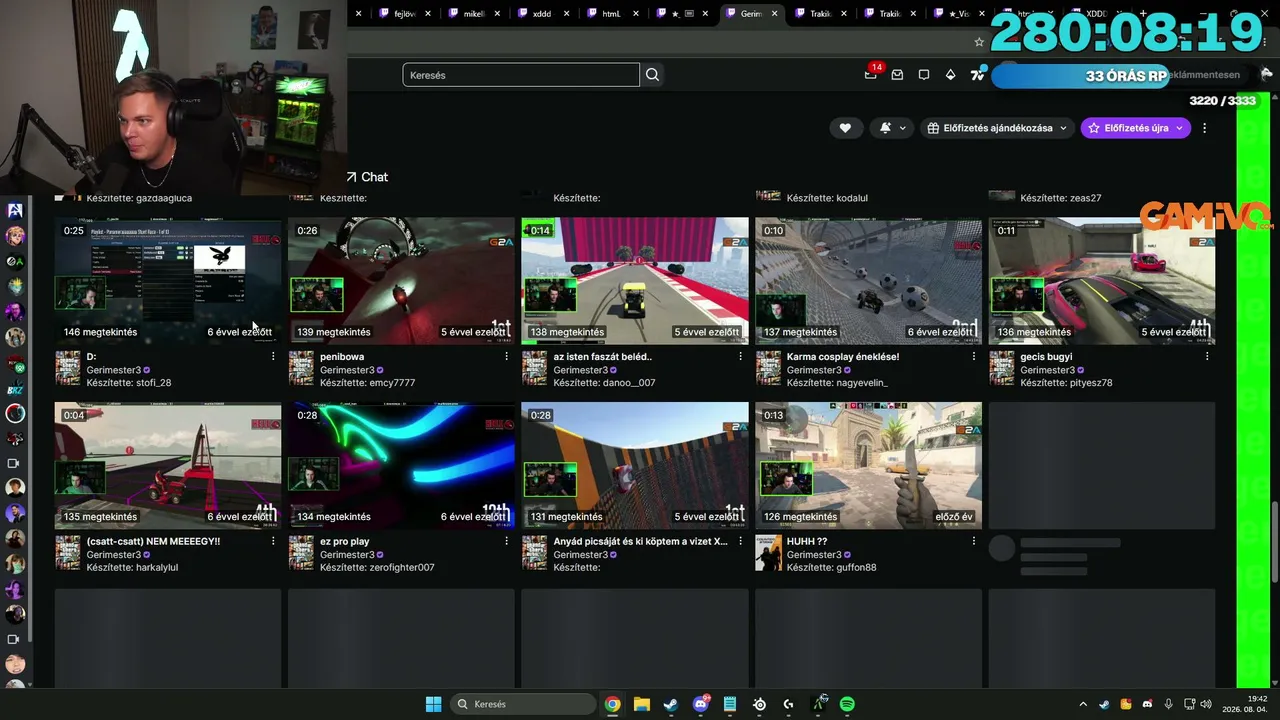The height and width of the screenshot is (720, 1280).
Task: Open the chat bubble icon in top bar
Action: (x=924, y=75)
